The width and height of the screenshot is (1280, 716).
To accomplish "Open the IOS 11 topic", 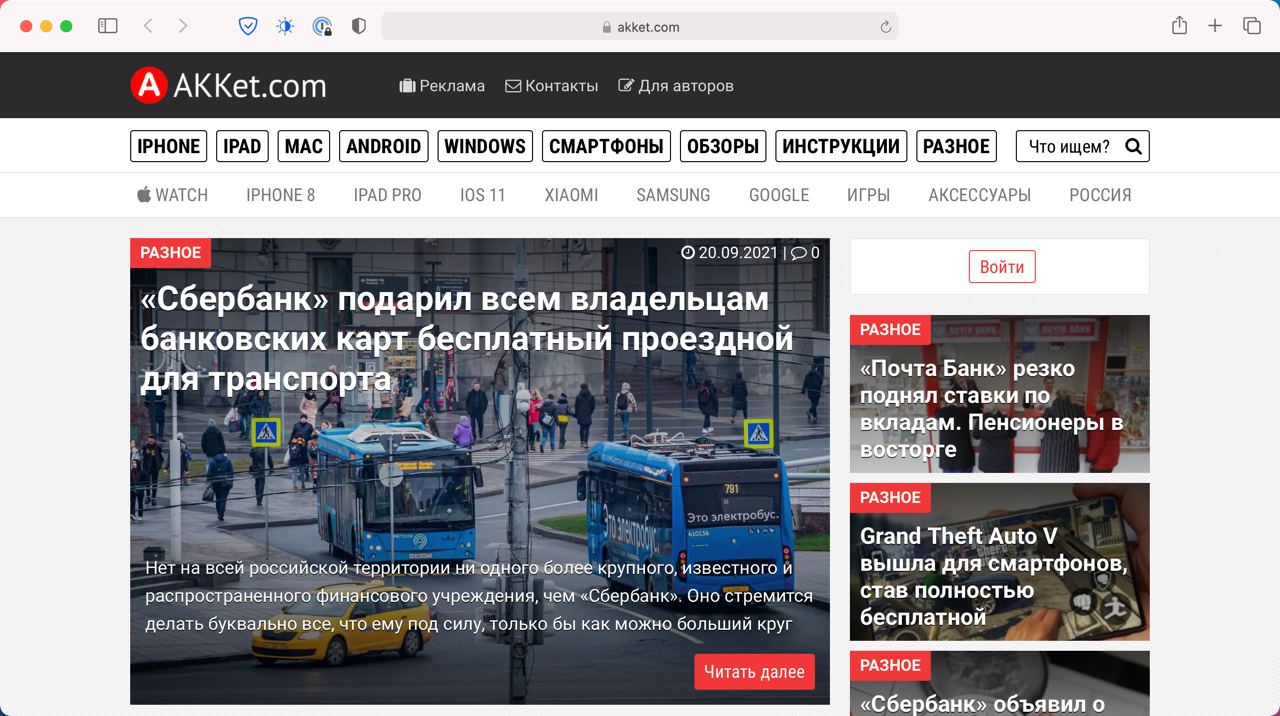I will [483, 195].
